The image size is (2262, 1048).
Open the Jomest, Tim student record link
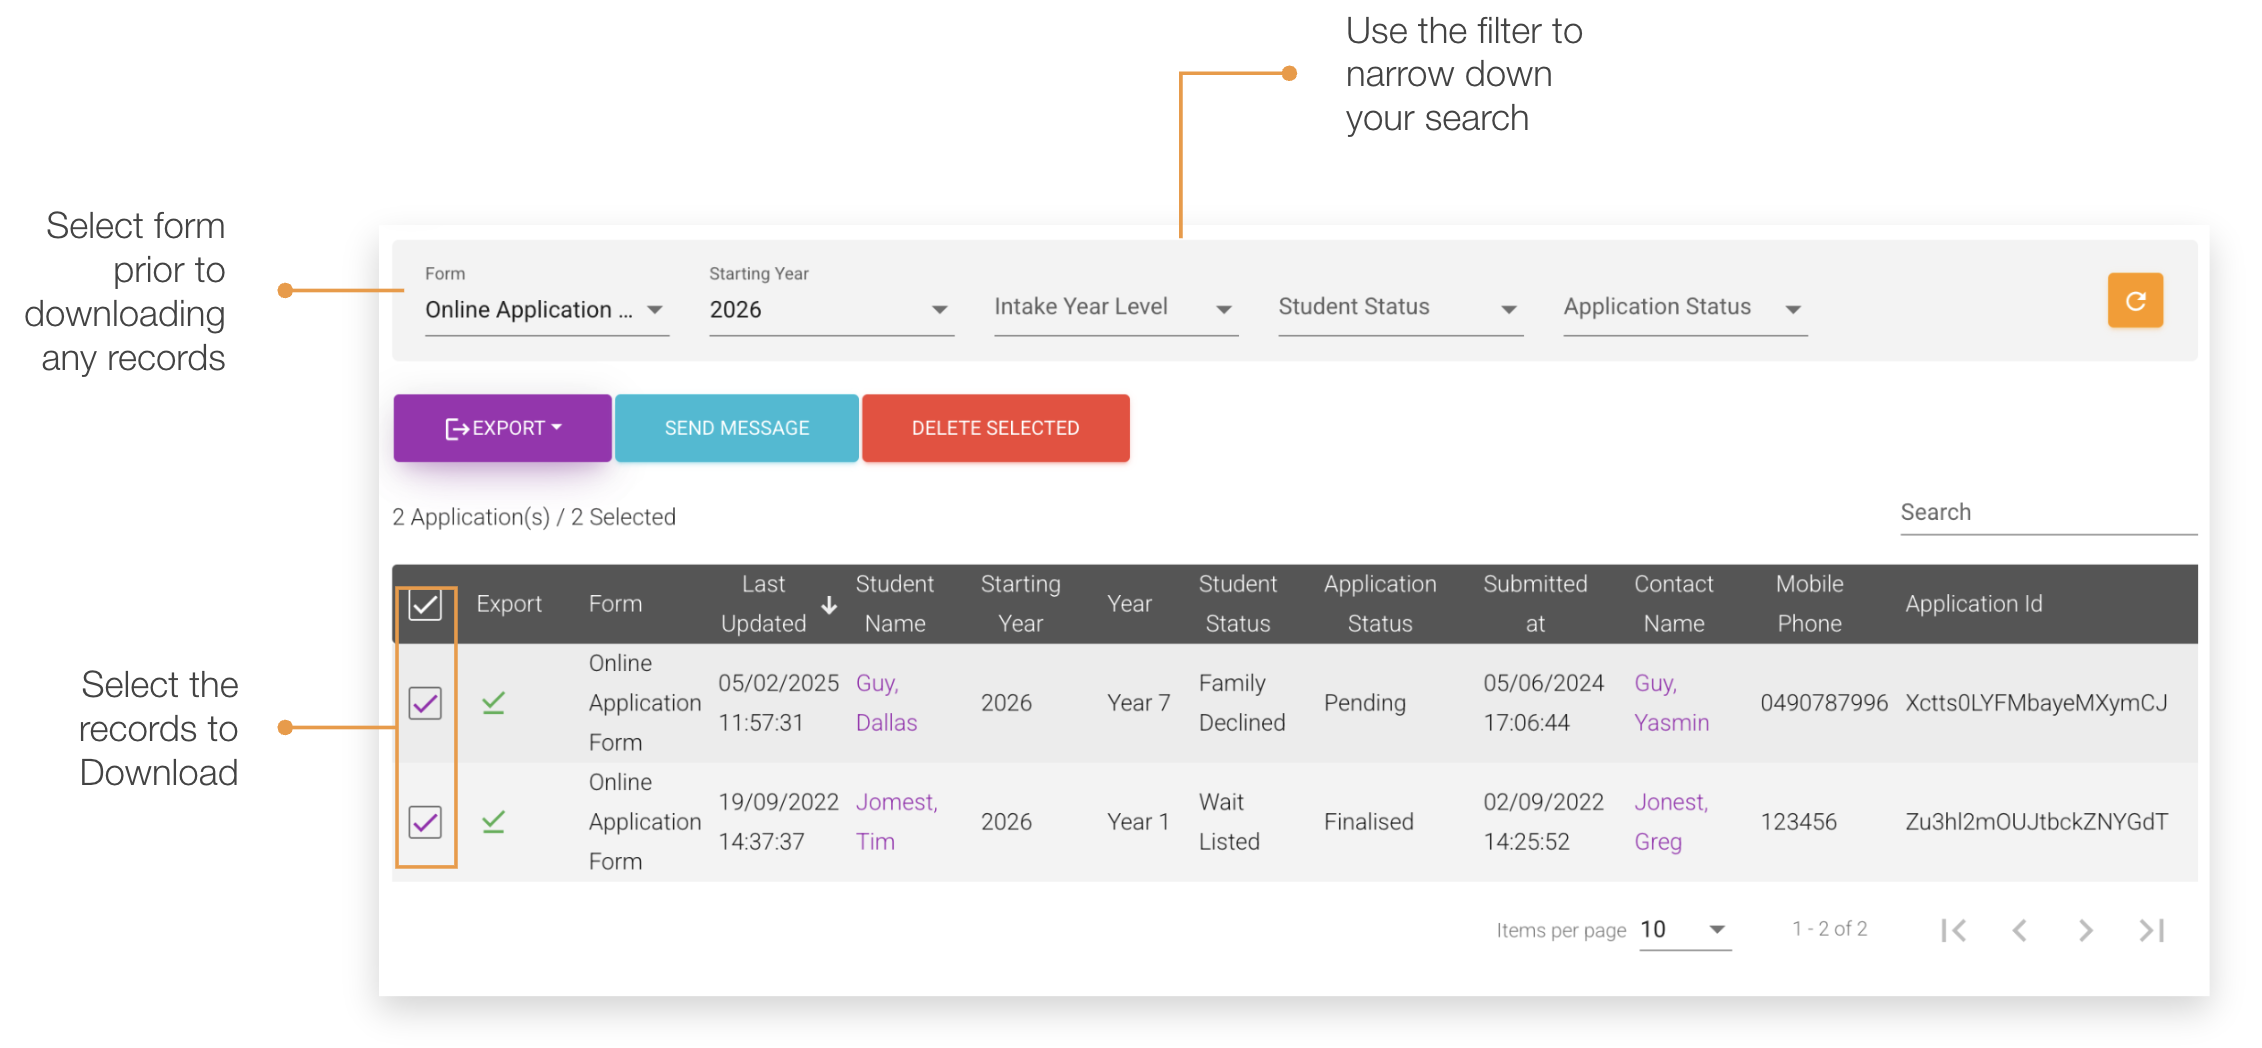tap(896, 821)
